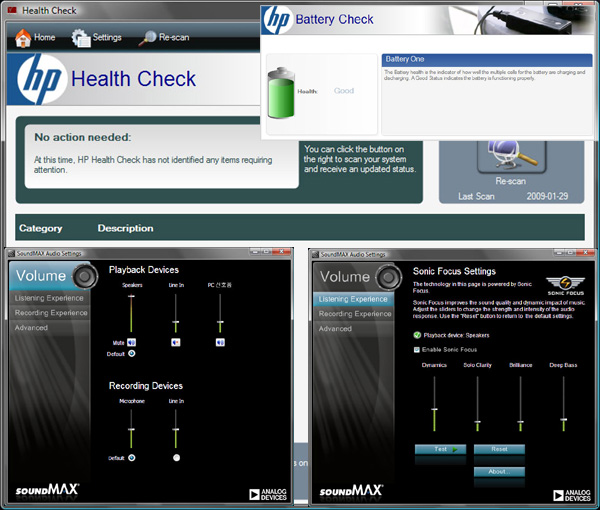
Task: Open Listening Experience in right SoundMAX window
Action: [x=354, y=299]
